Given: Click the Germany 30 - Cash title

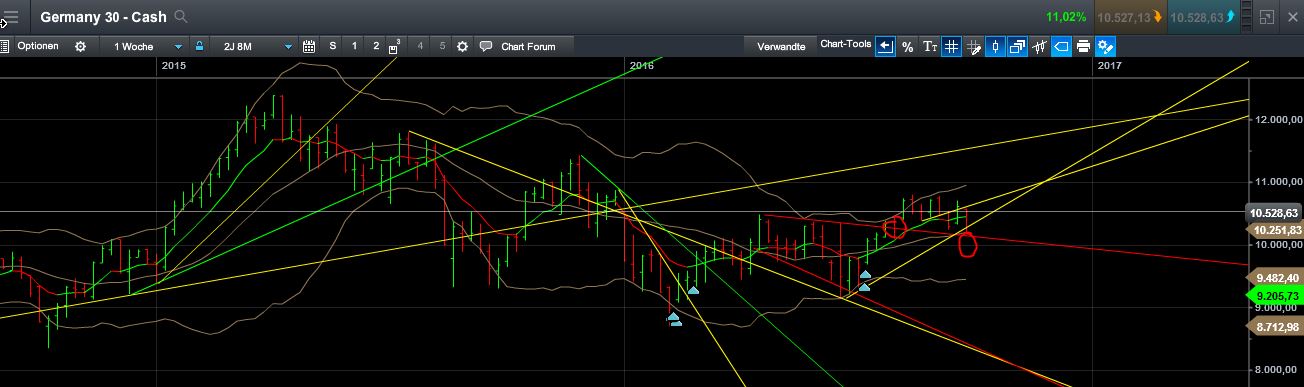Looking at the screenshot, I should [x=103, y=17].
